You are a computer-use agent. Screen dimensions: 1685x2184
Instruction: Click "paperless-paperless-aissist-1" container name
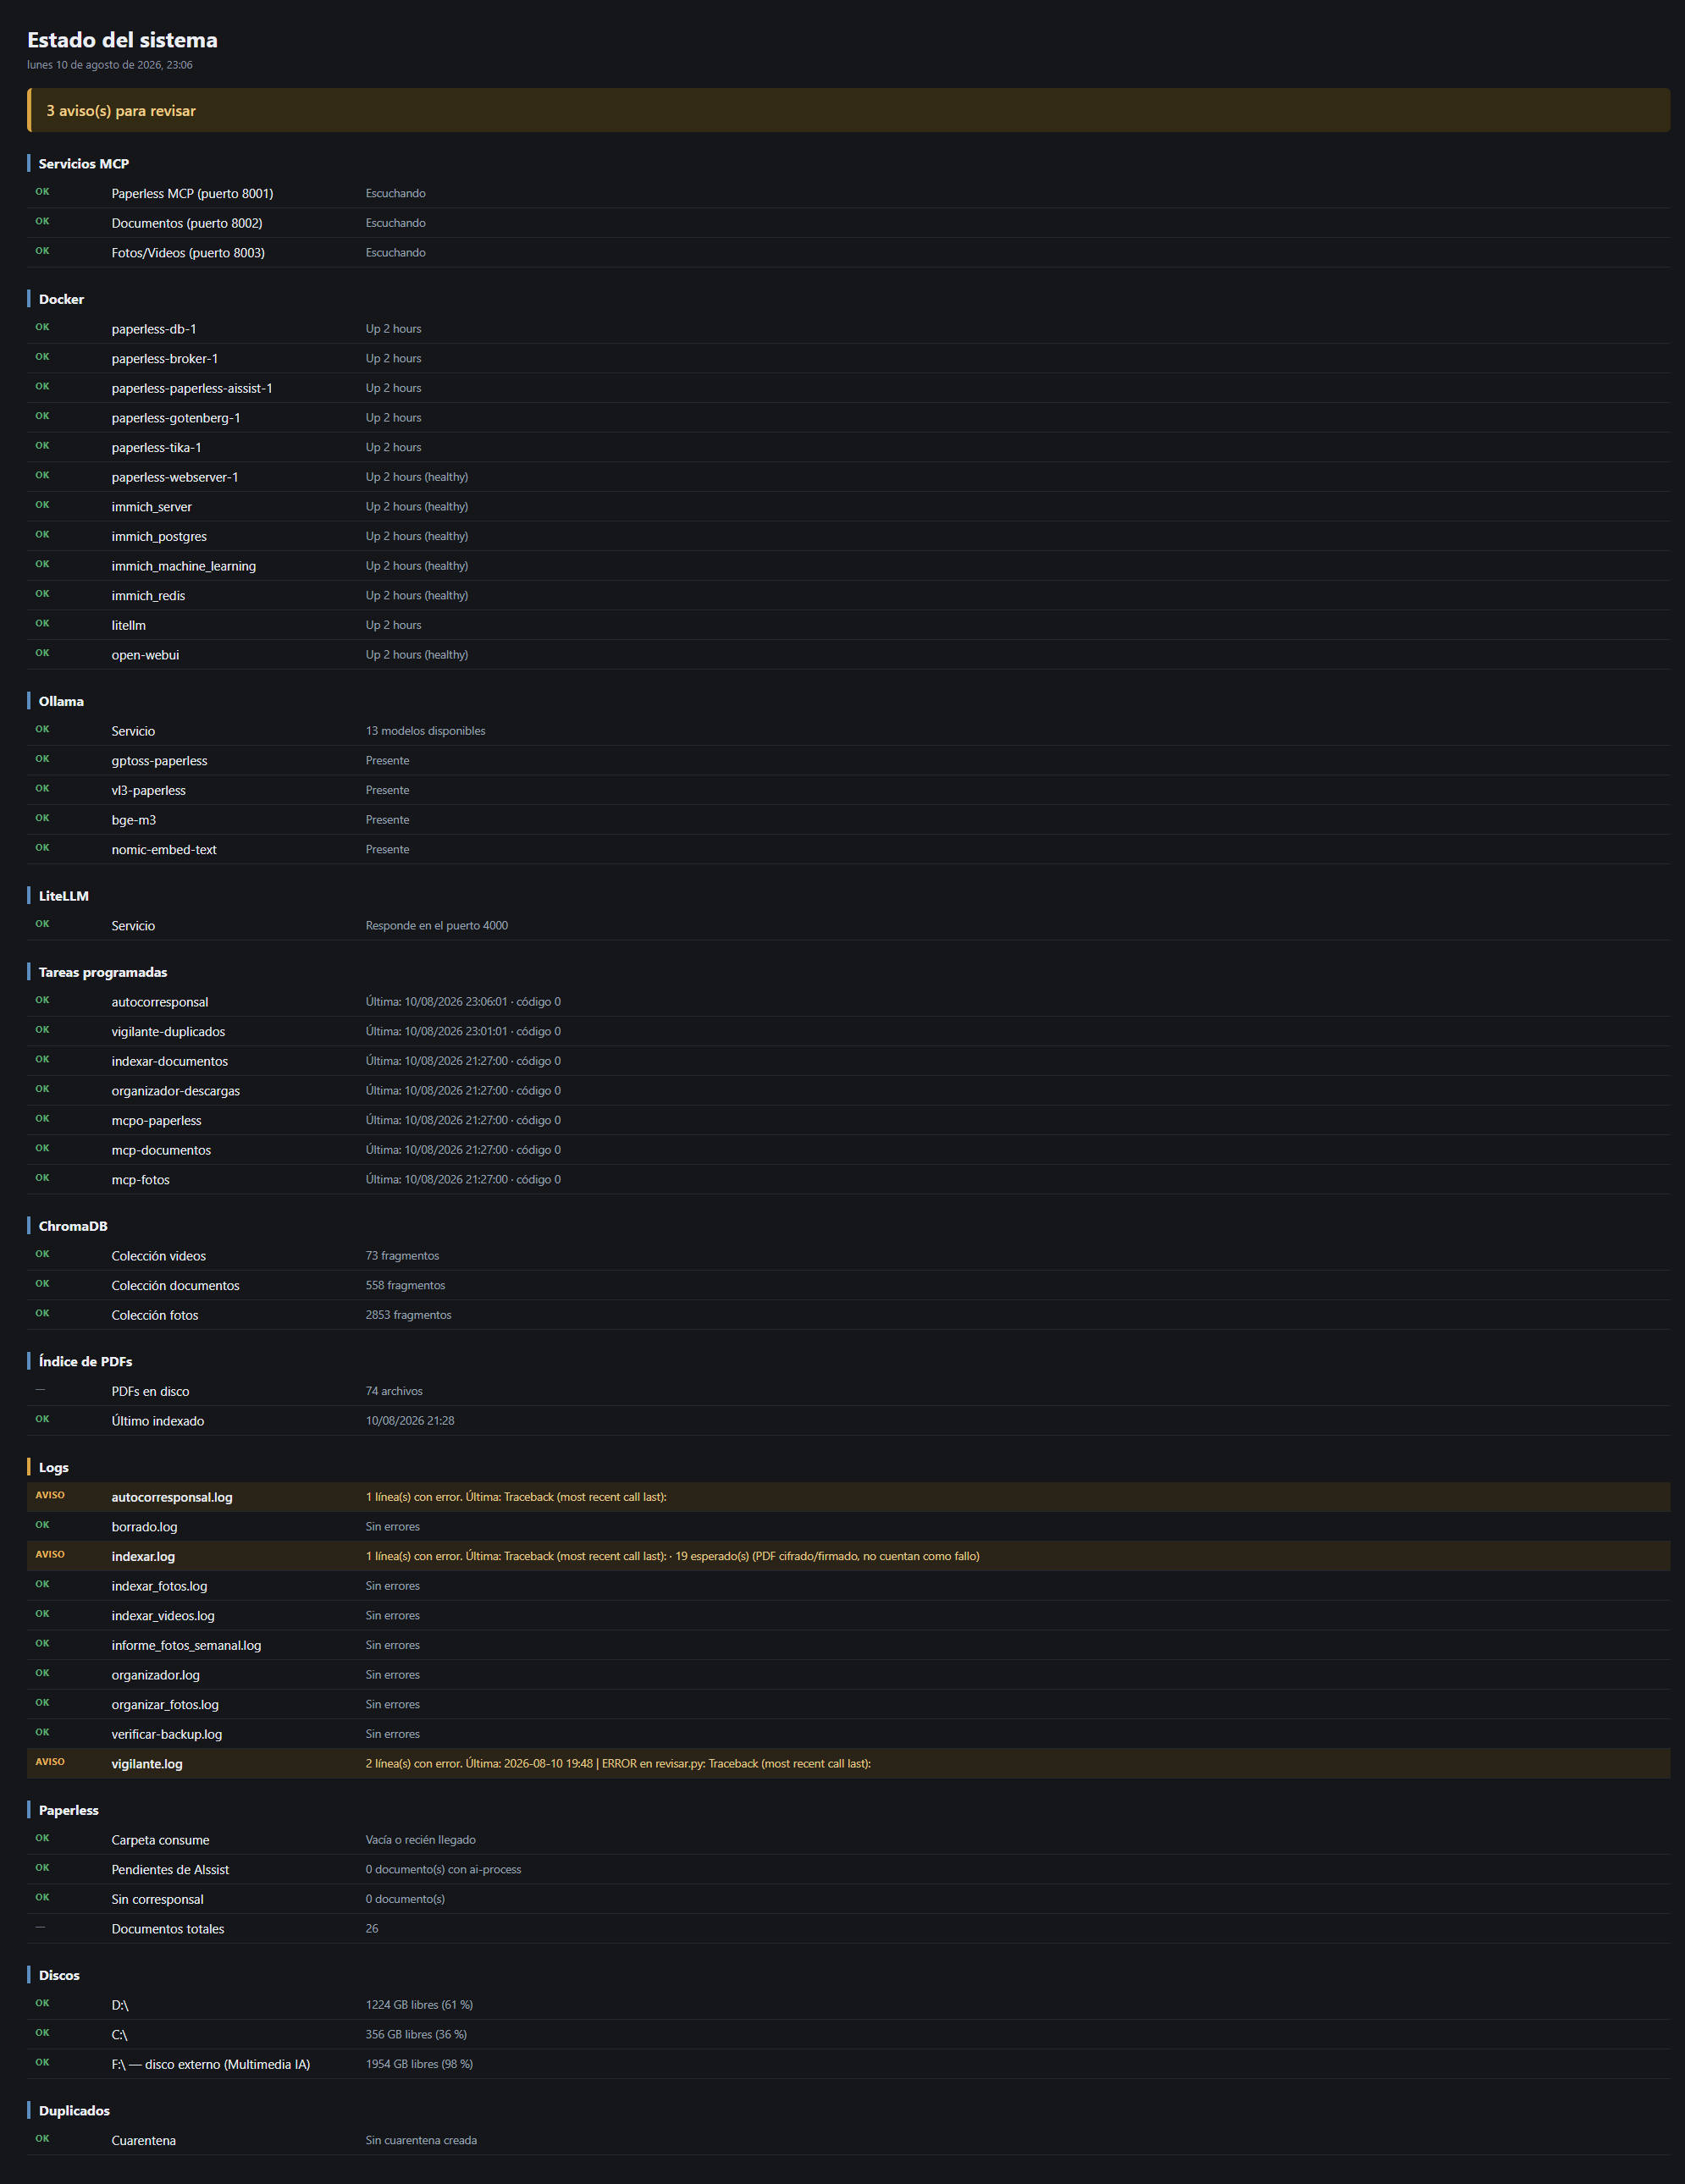point(192,388)
